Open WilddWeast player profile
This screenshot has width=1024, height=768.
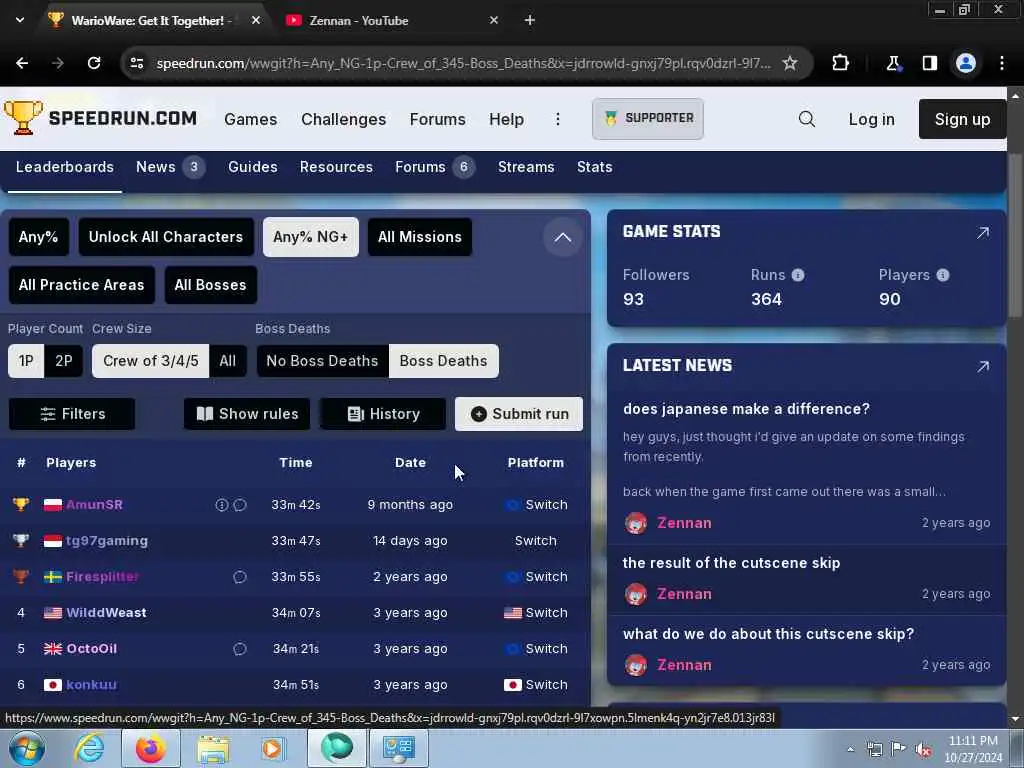[106, 613]
